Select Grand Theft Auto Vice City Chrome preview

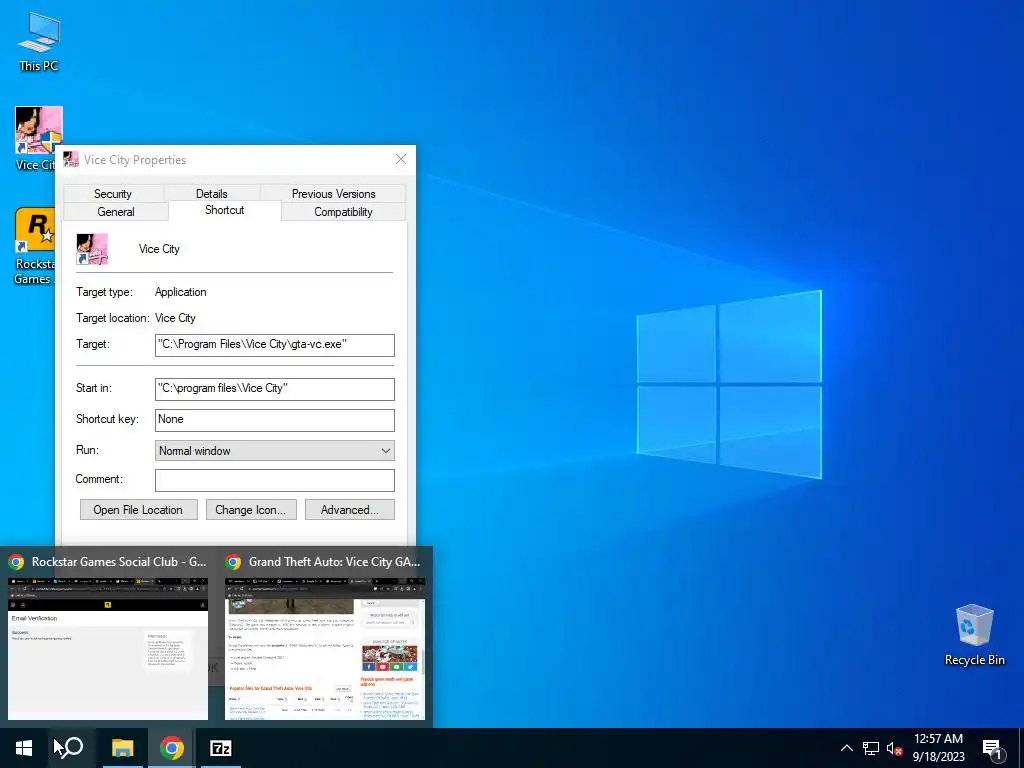[325, 648]
